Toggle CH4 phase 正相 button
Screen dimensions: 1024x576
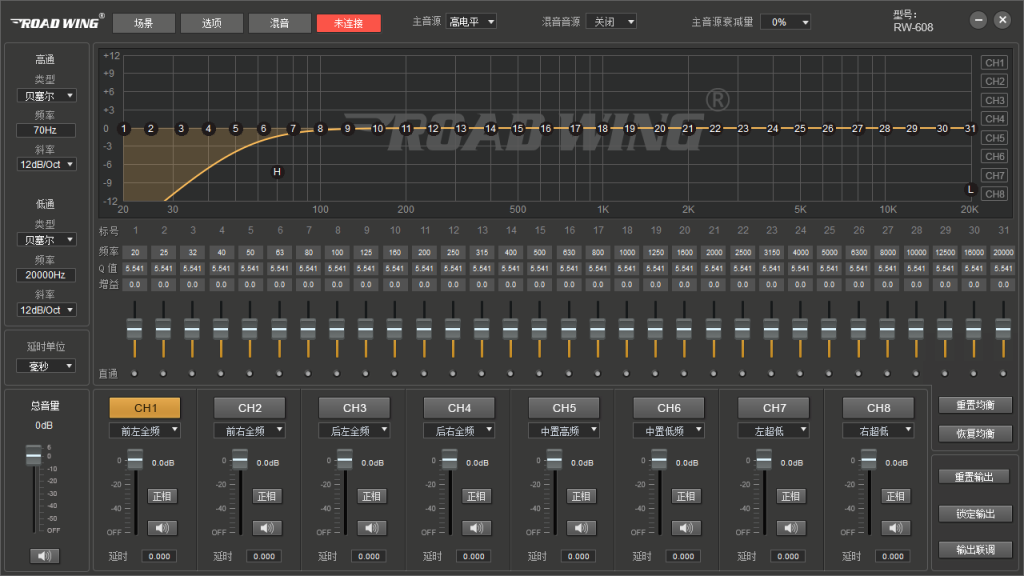(476, 496)
